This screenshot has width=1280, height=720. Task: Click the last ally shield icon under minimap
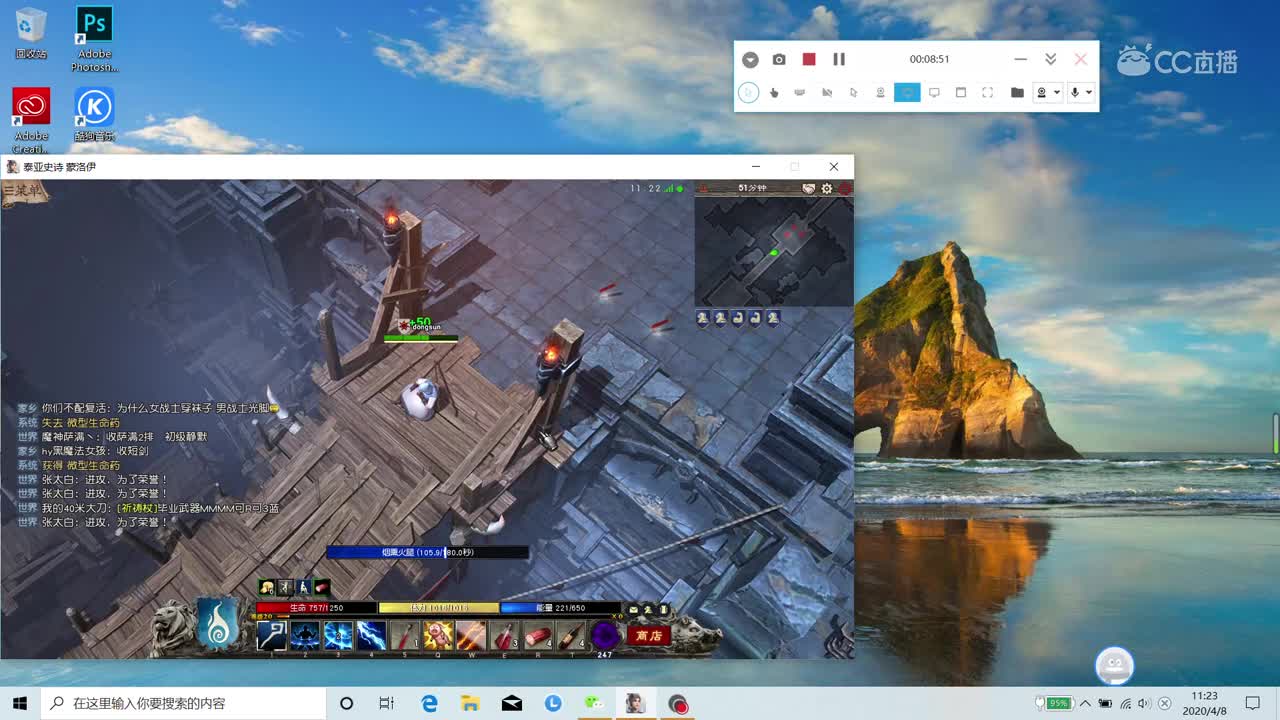pyautogui.click(x=773, y=318)
